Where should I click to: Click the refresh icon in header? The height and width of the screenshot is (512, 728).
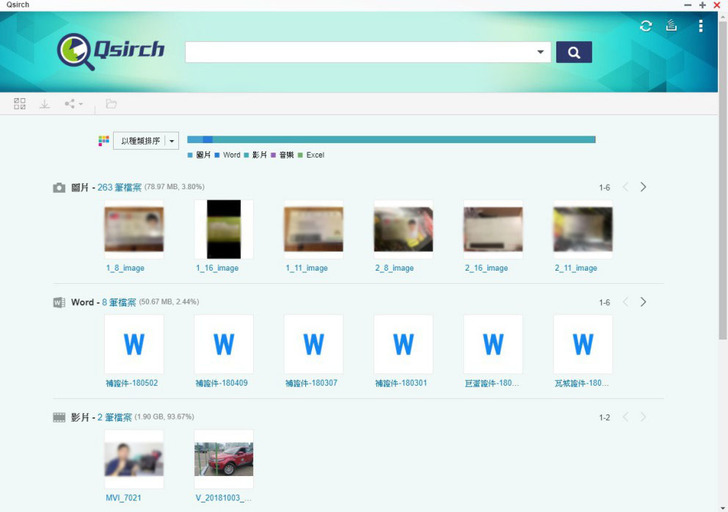646,26
